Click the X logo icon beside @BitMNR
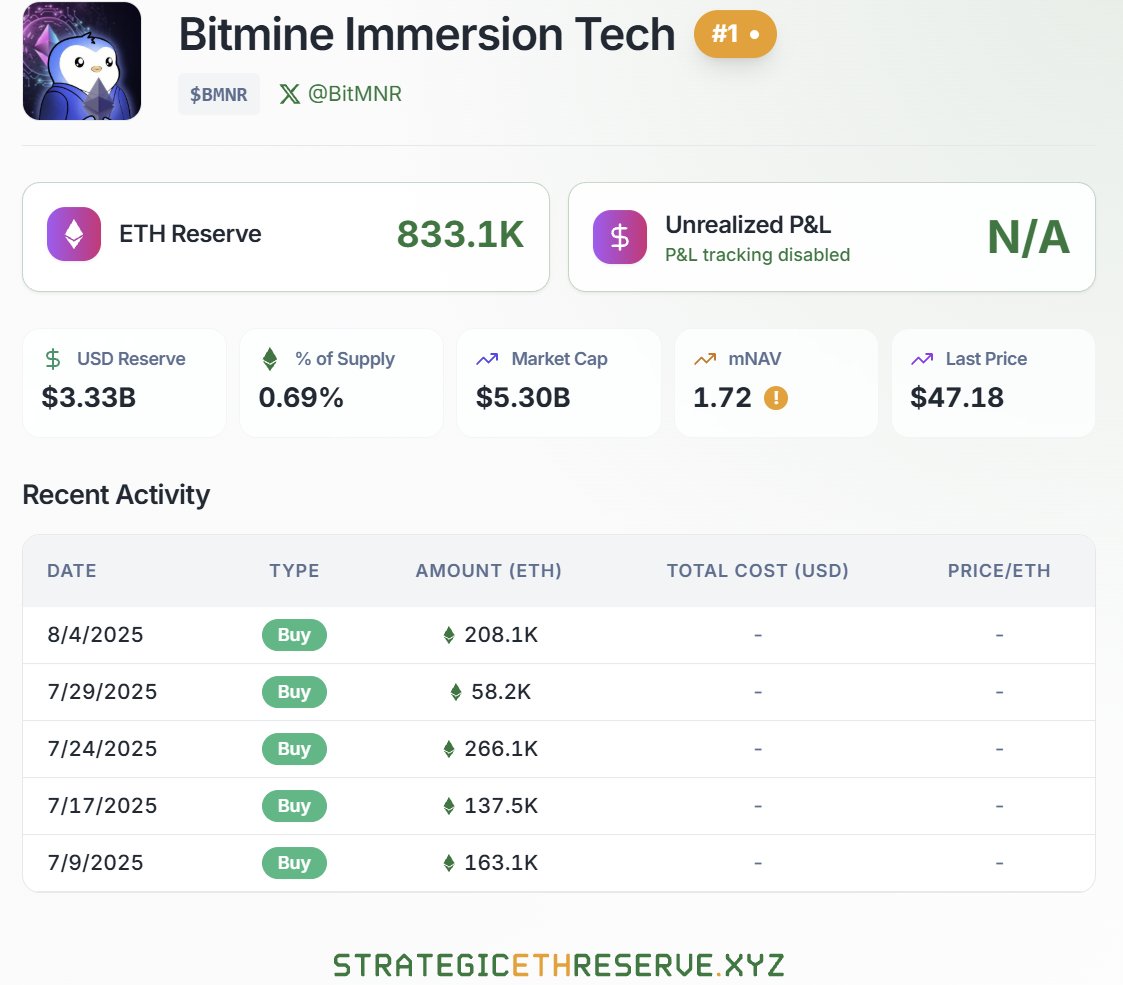 click(289, 94)
